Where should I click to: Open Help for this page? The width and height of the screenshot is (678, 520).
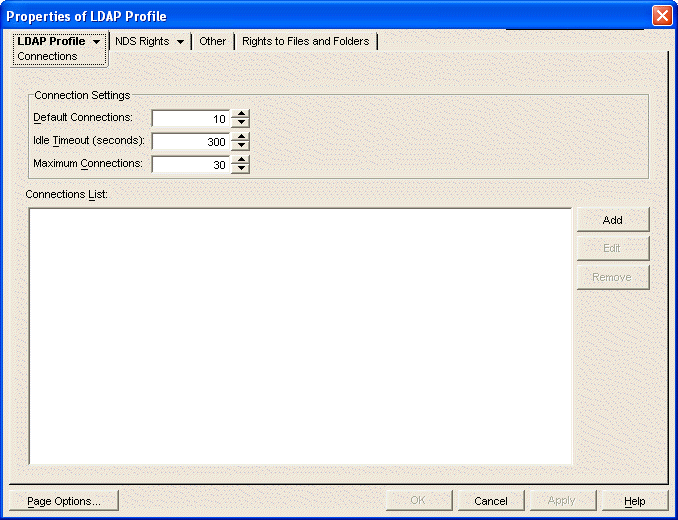pyautogui.click(x=635, y=501)
